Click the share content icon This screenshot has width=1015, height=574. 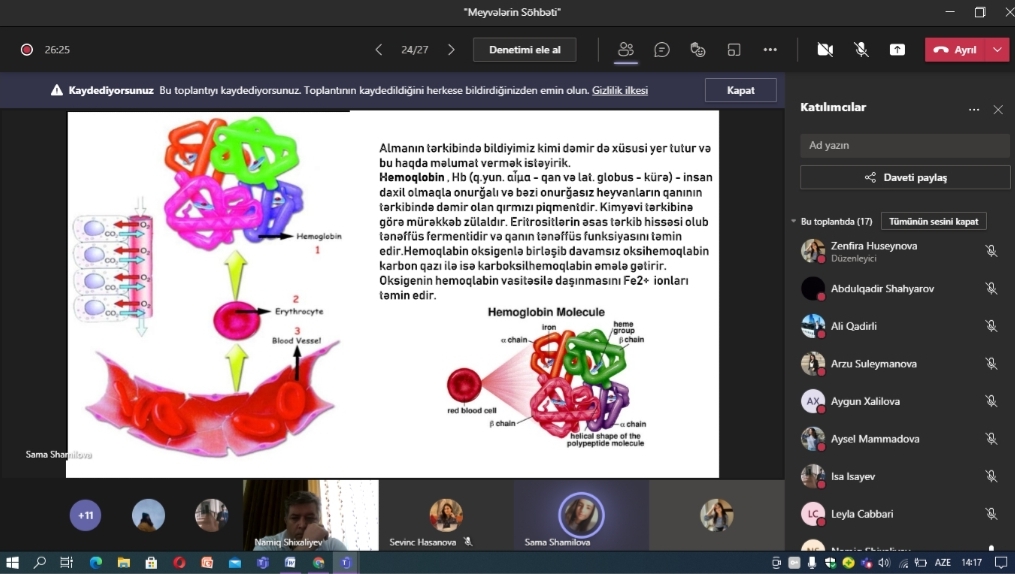click(897, 49)
